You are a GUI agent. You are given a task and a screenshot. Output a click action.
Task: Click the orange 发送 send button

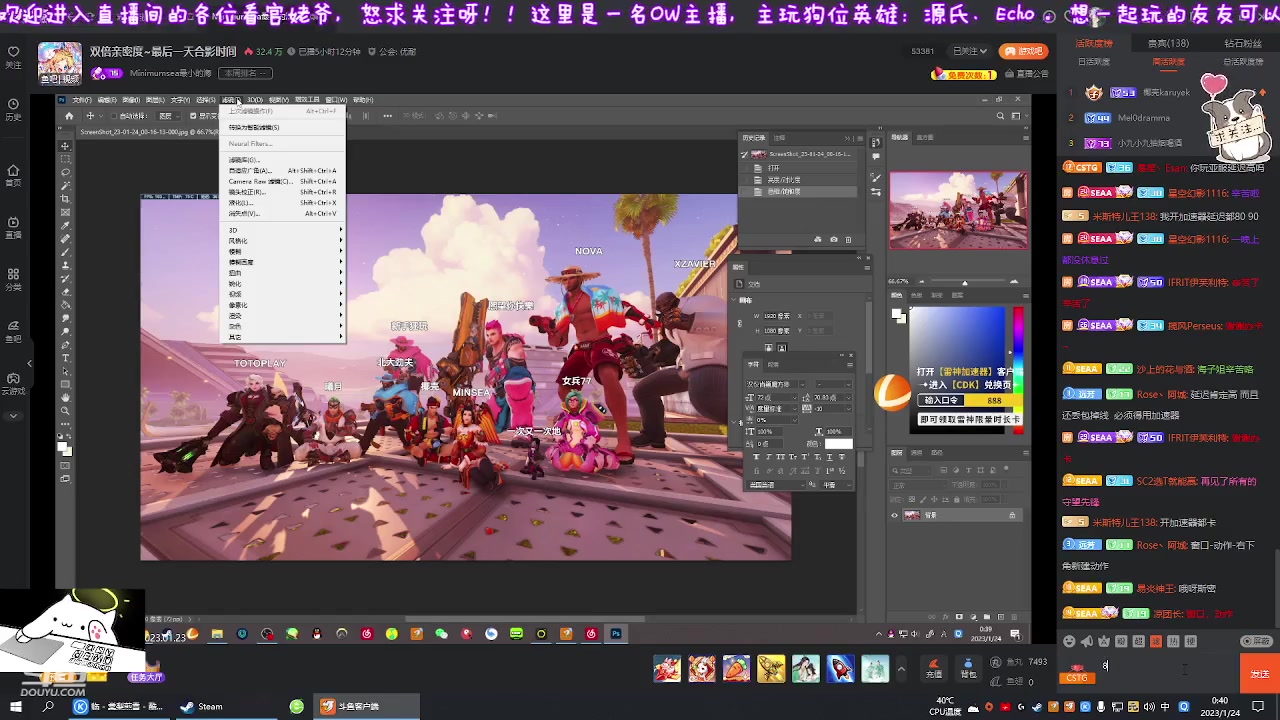pyautogui.click(x=1260, y=674)
